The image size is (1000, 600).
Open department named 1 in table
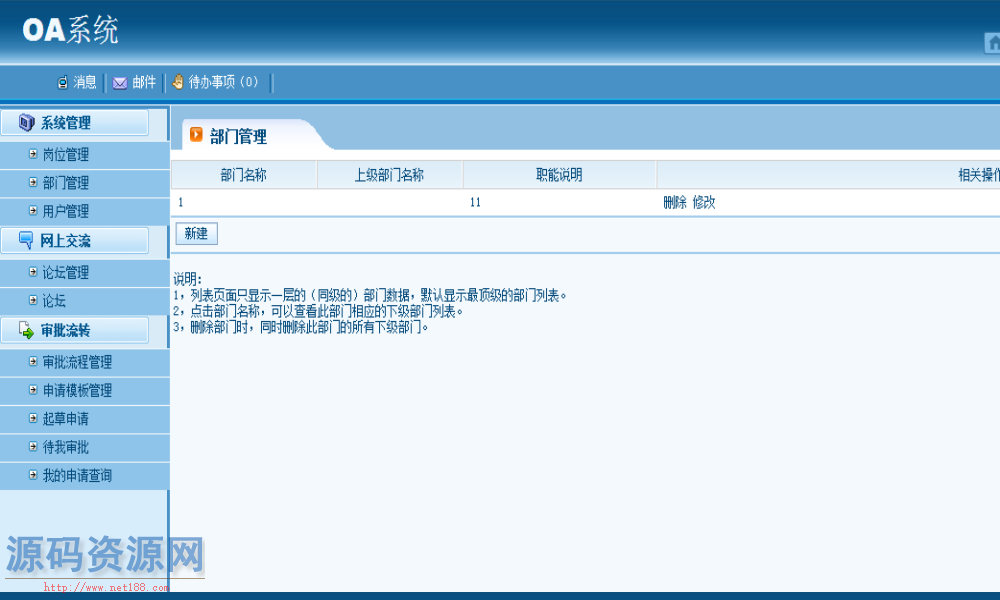181,203
